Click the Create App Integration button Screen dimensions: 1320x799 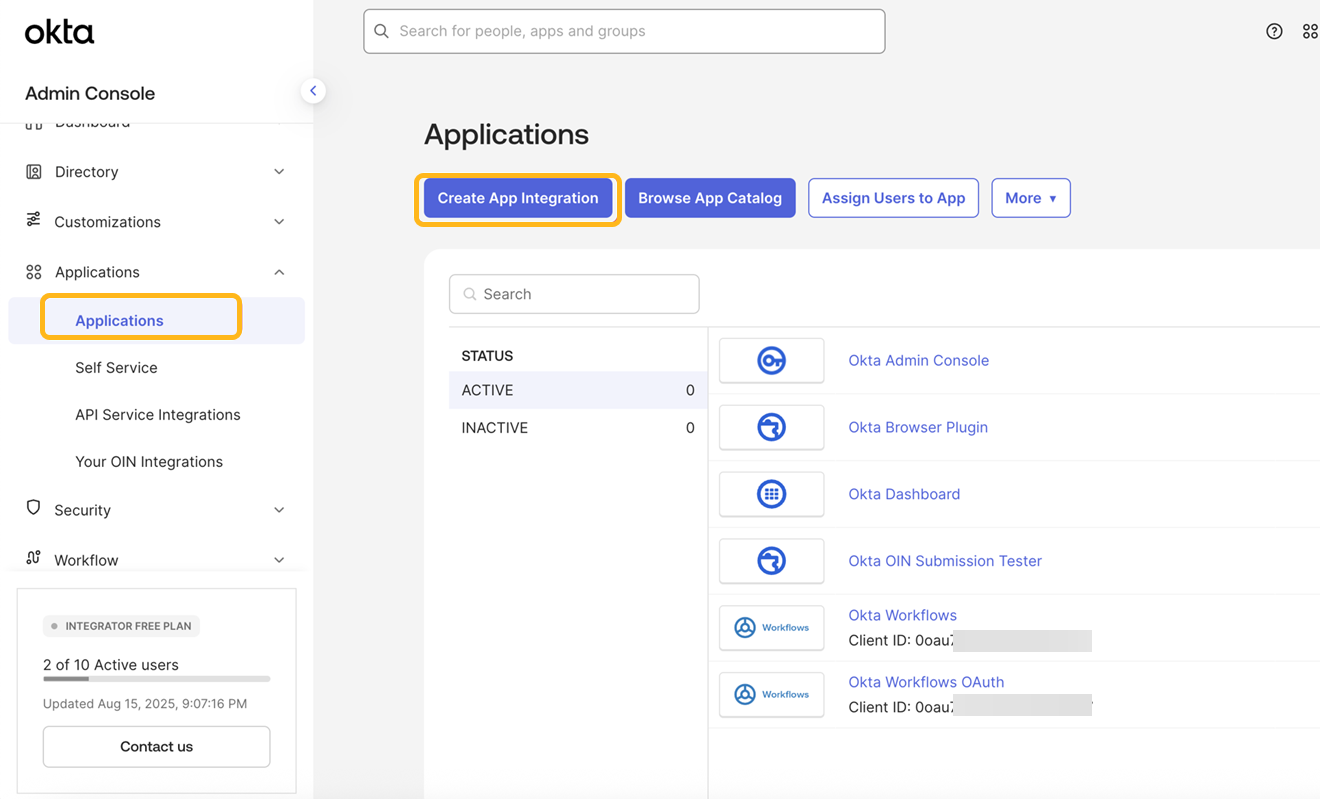point(517,198)
